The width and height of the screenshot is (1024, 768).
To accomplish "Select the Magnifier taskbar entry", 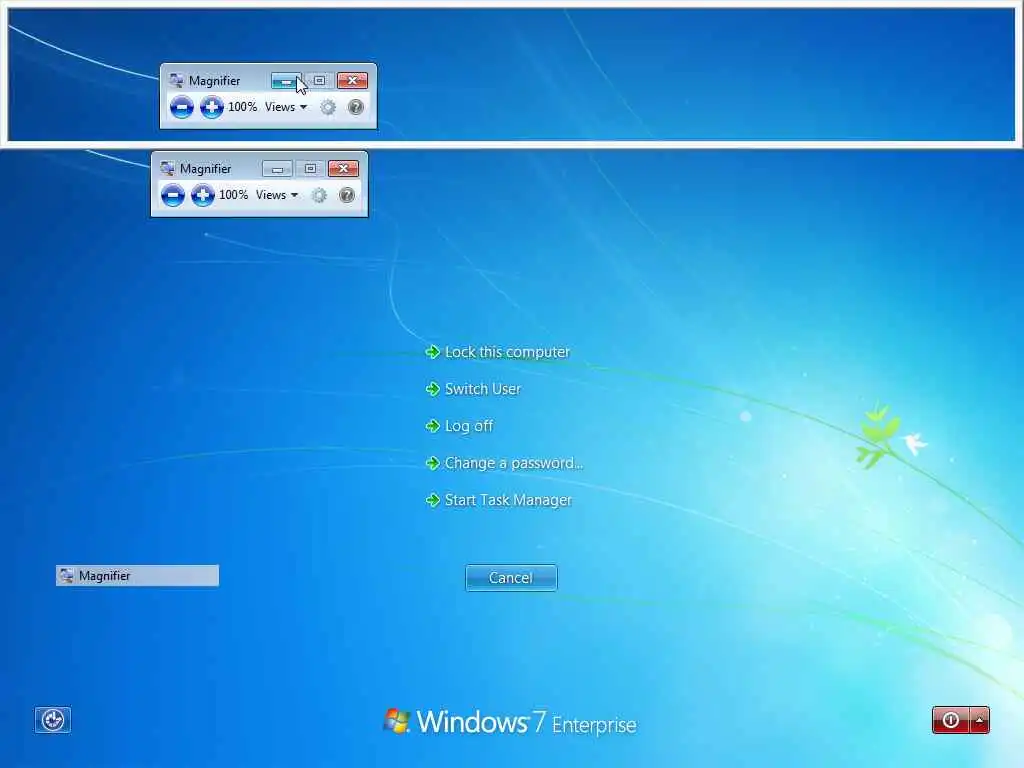I will click(x=137, y=575).
